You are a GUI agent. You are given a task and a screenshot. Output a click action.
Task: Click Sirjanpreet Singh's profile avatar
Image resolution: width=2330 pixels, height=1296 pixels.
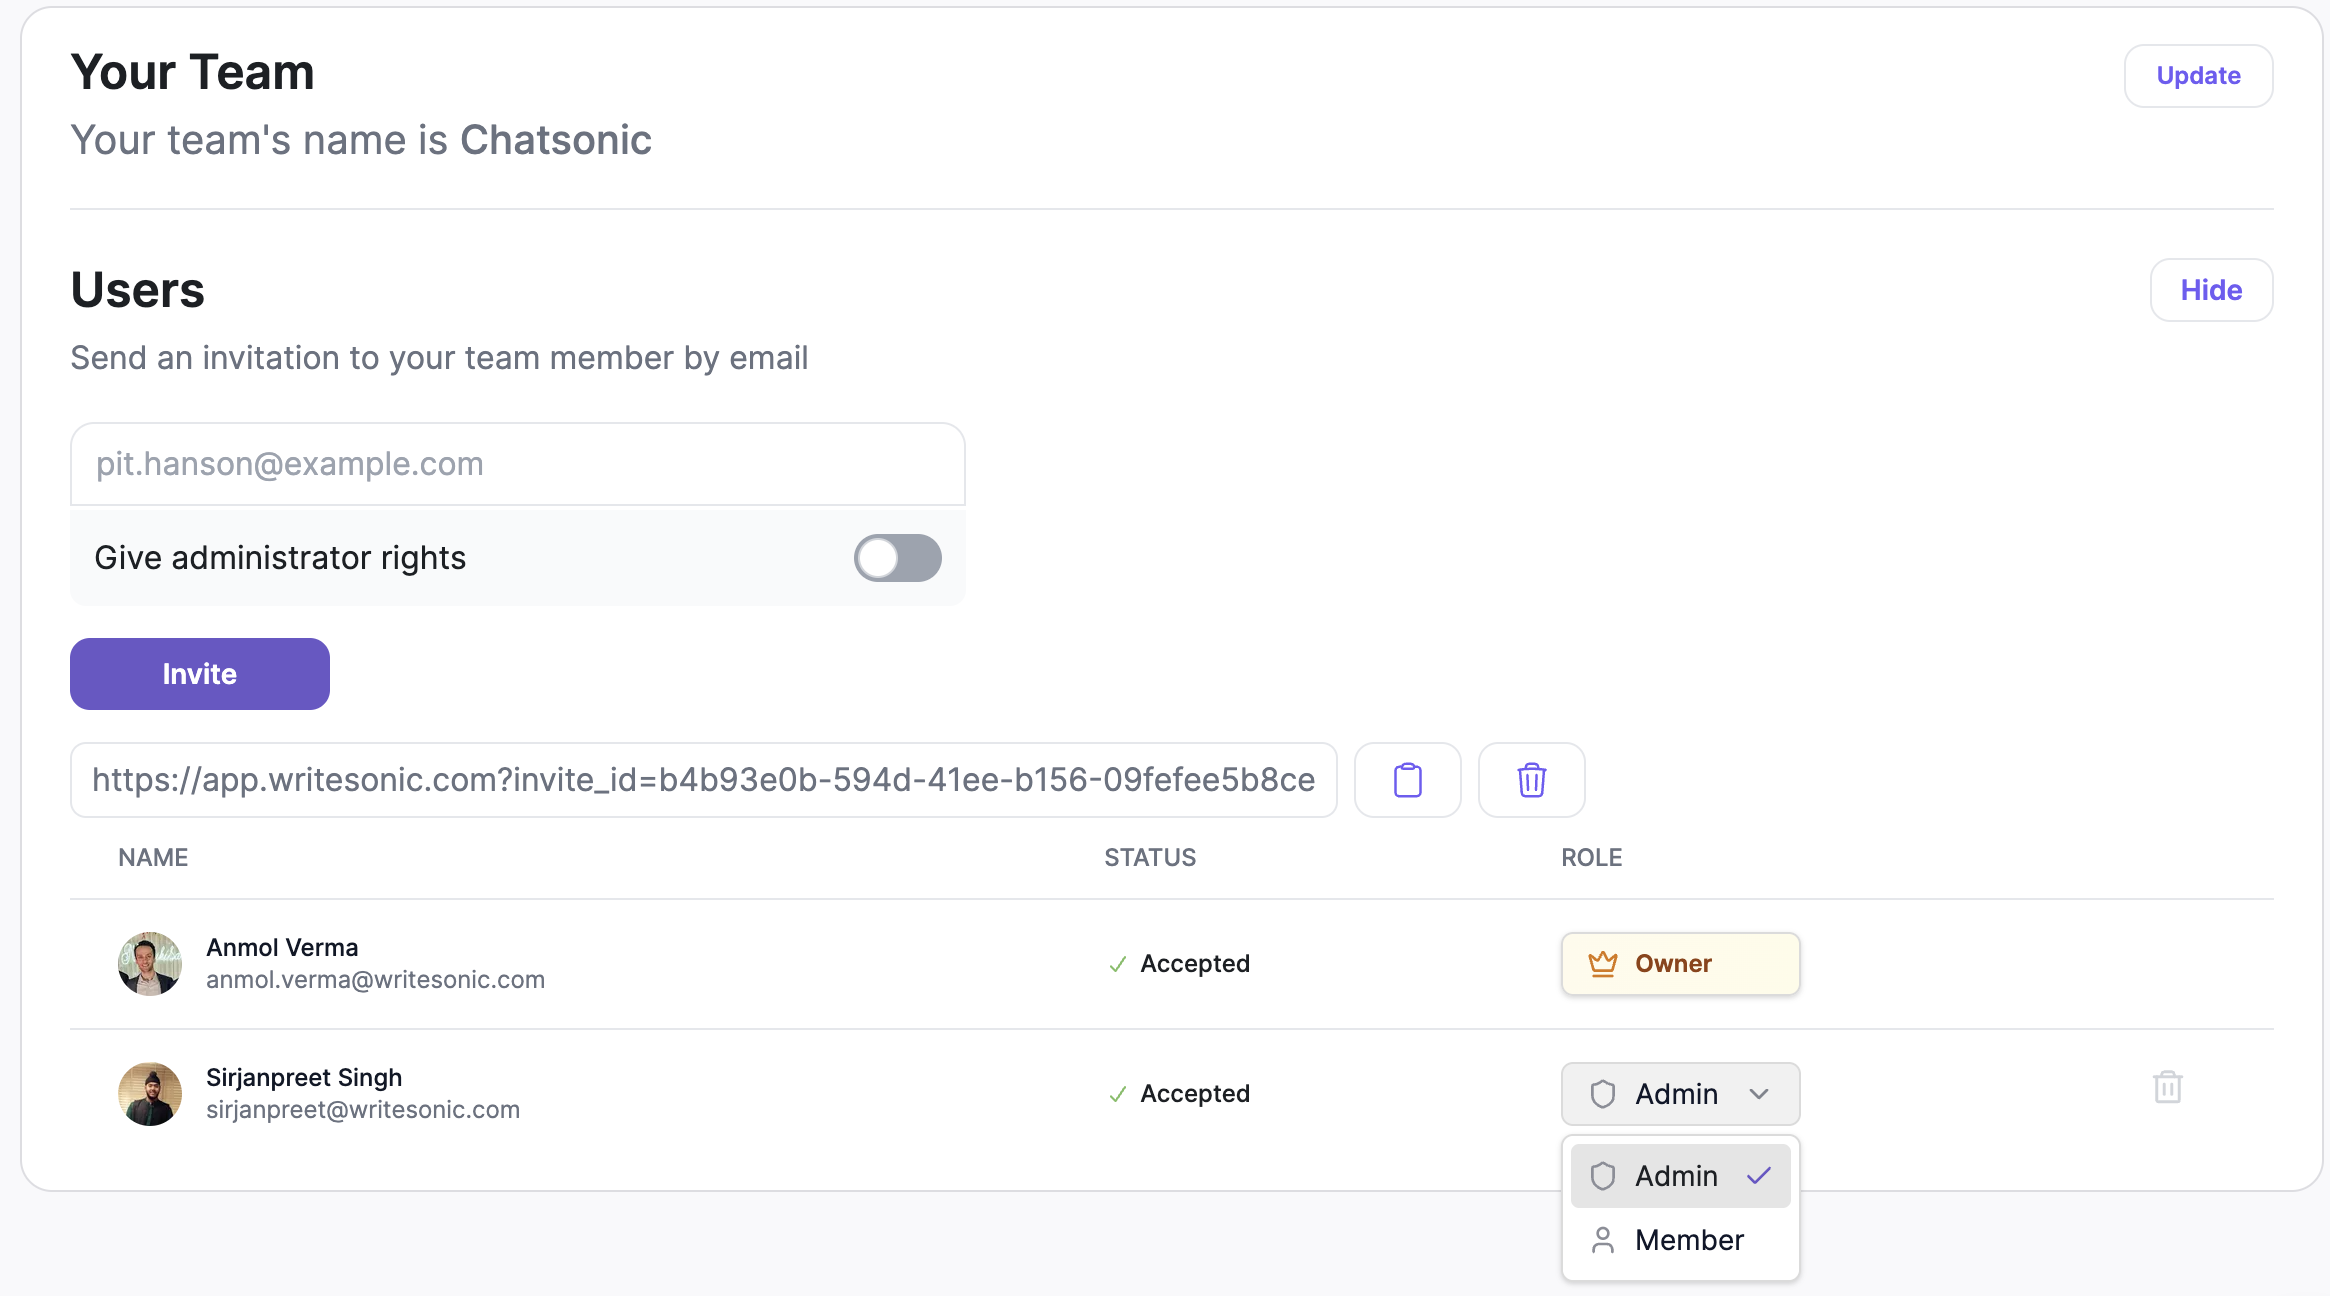(150, 1094)
